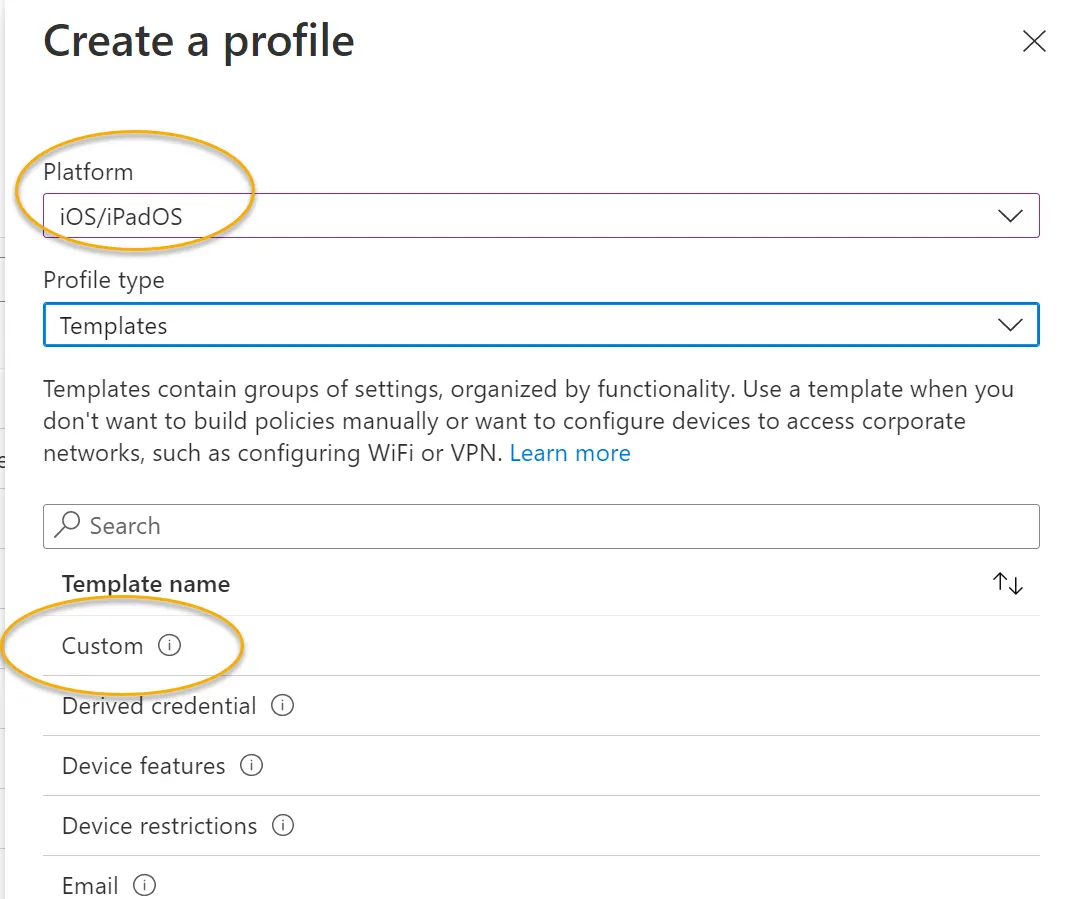
Task: Select the Derived credential template
Action: 541,706
